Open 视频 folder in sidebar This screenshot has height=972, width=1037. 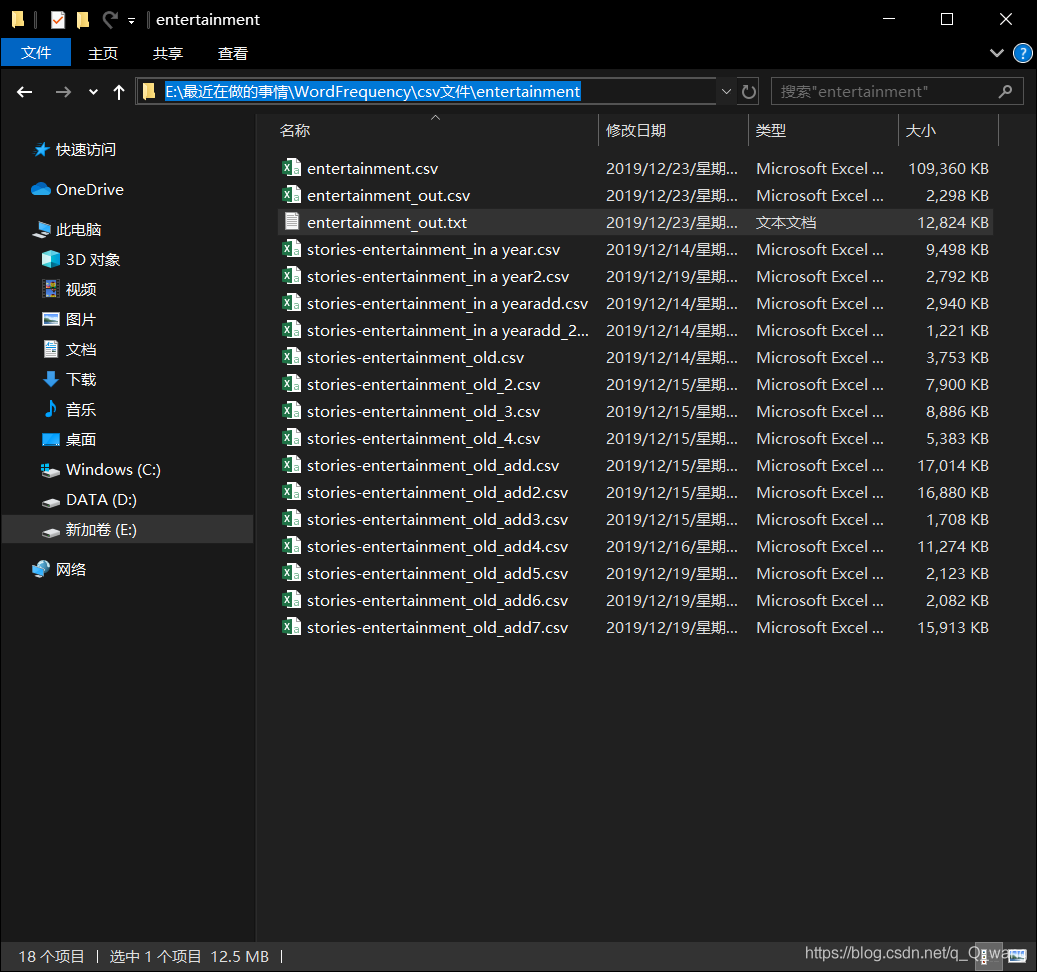[69, 290]
